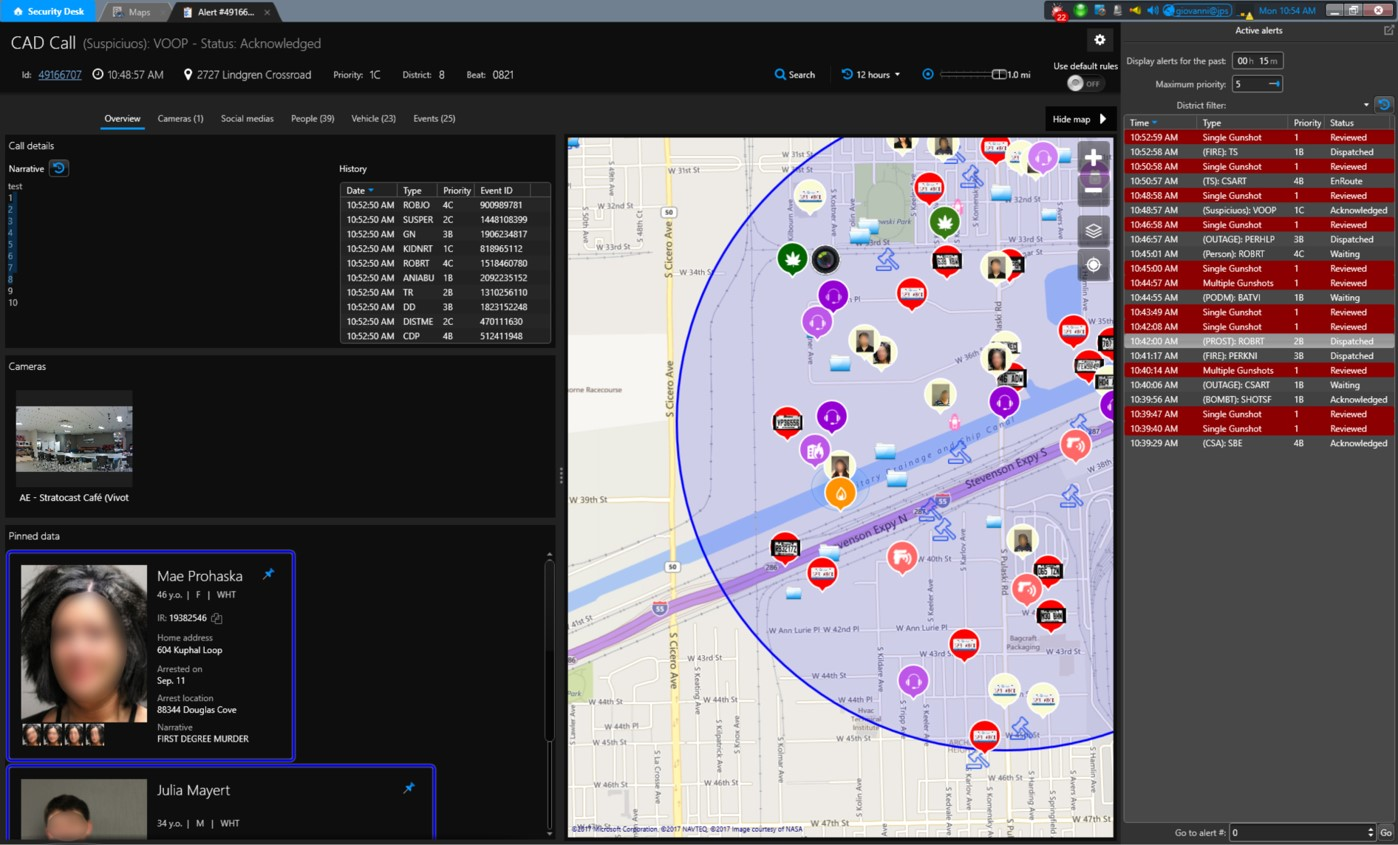Click the blue refresh icon beside District filter
1398x845 pixels.
(x=1384, y=104)
